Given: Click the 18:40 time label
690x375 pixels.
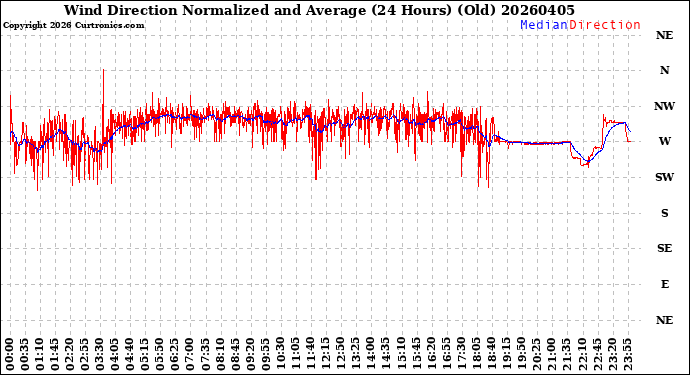Looking at the screenshot, I should click(x=491, y=354).
